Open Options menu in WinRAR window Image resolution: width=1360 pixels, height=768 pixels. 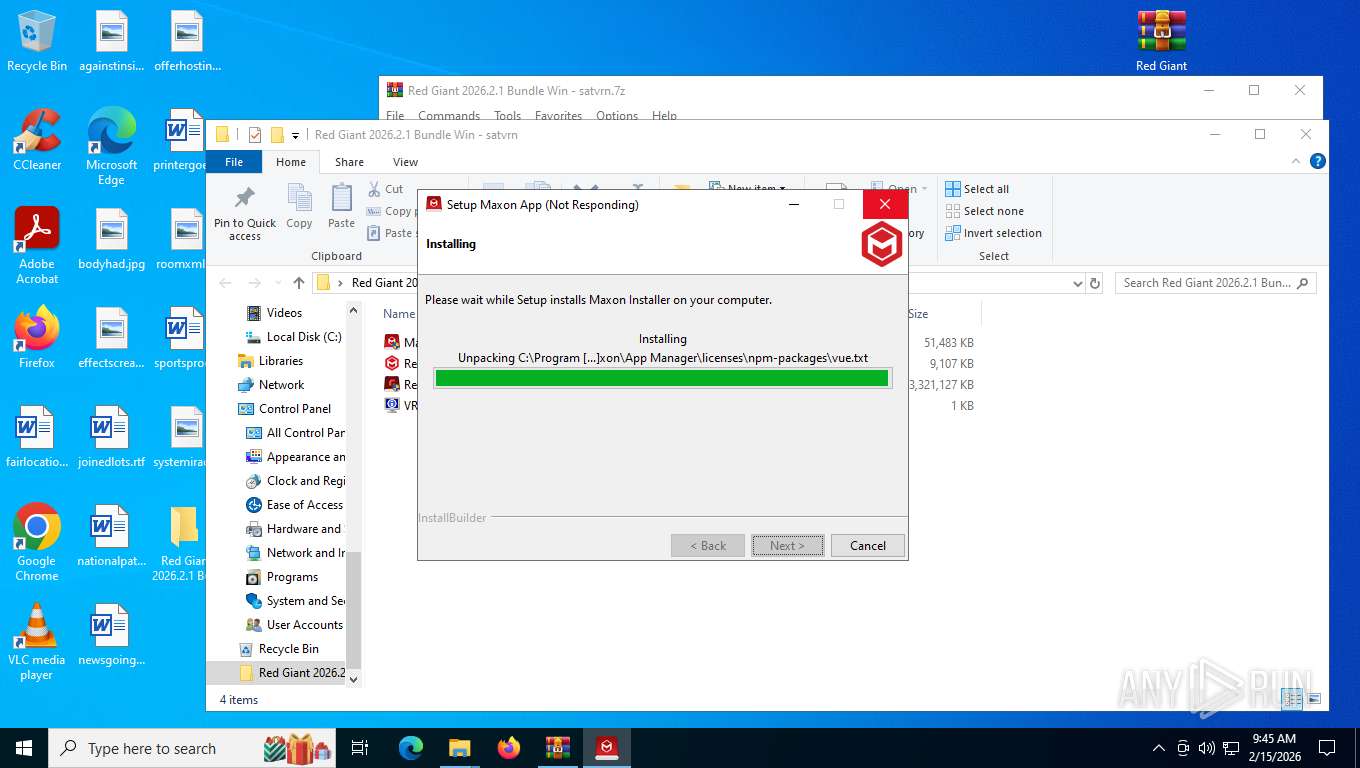tap(617, 116)
